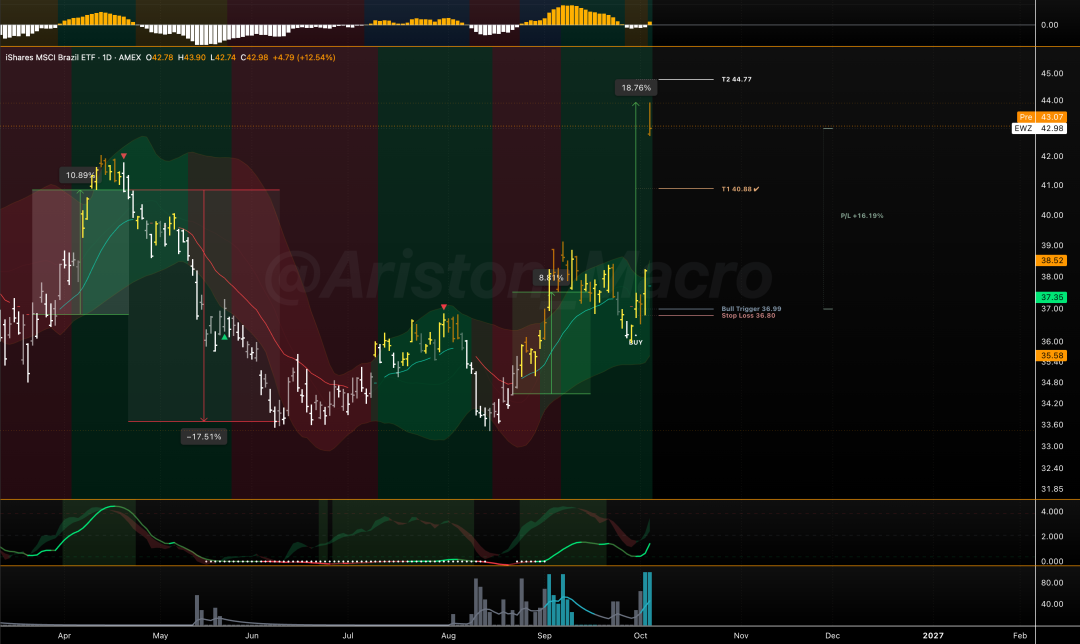1080x644 pixels.
Task: Click the orange 38.52 price axis tag
Action: click(1052, 260)
